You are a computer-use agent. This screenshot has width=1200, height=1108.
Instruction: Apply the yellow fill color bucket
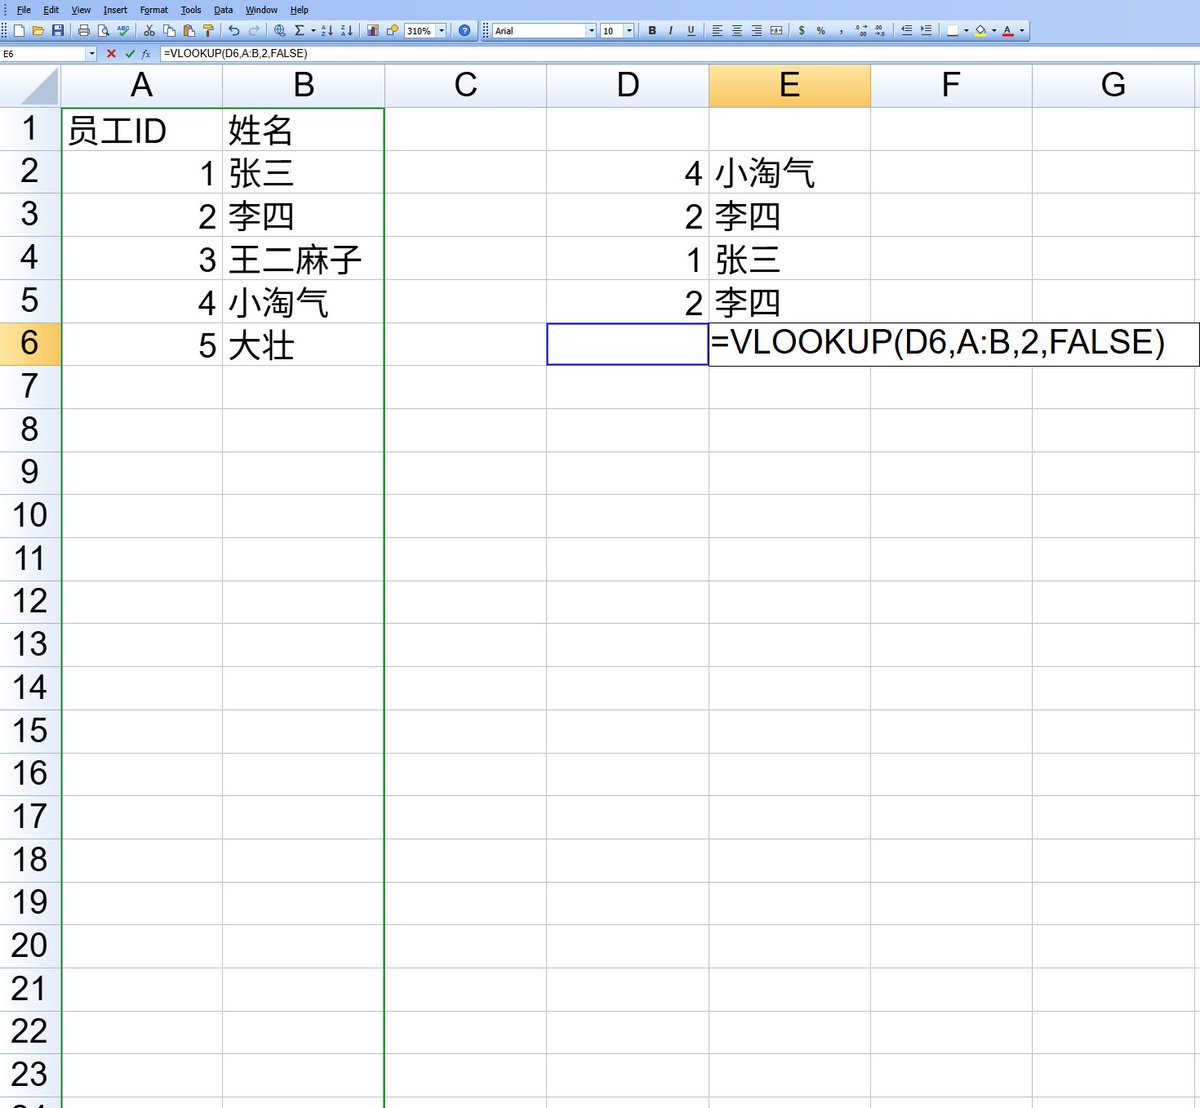980,31
